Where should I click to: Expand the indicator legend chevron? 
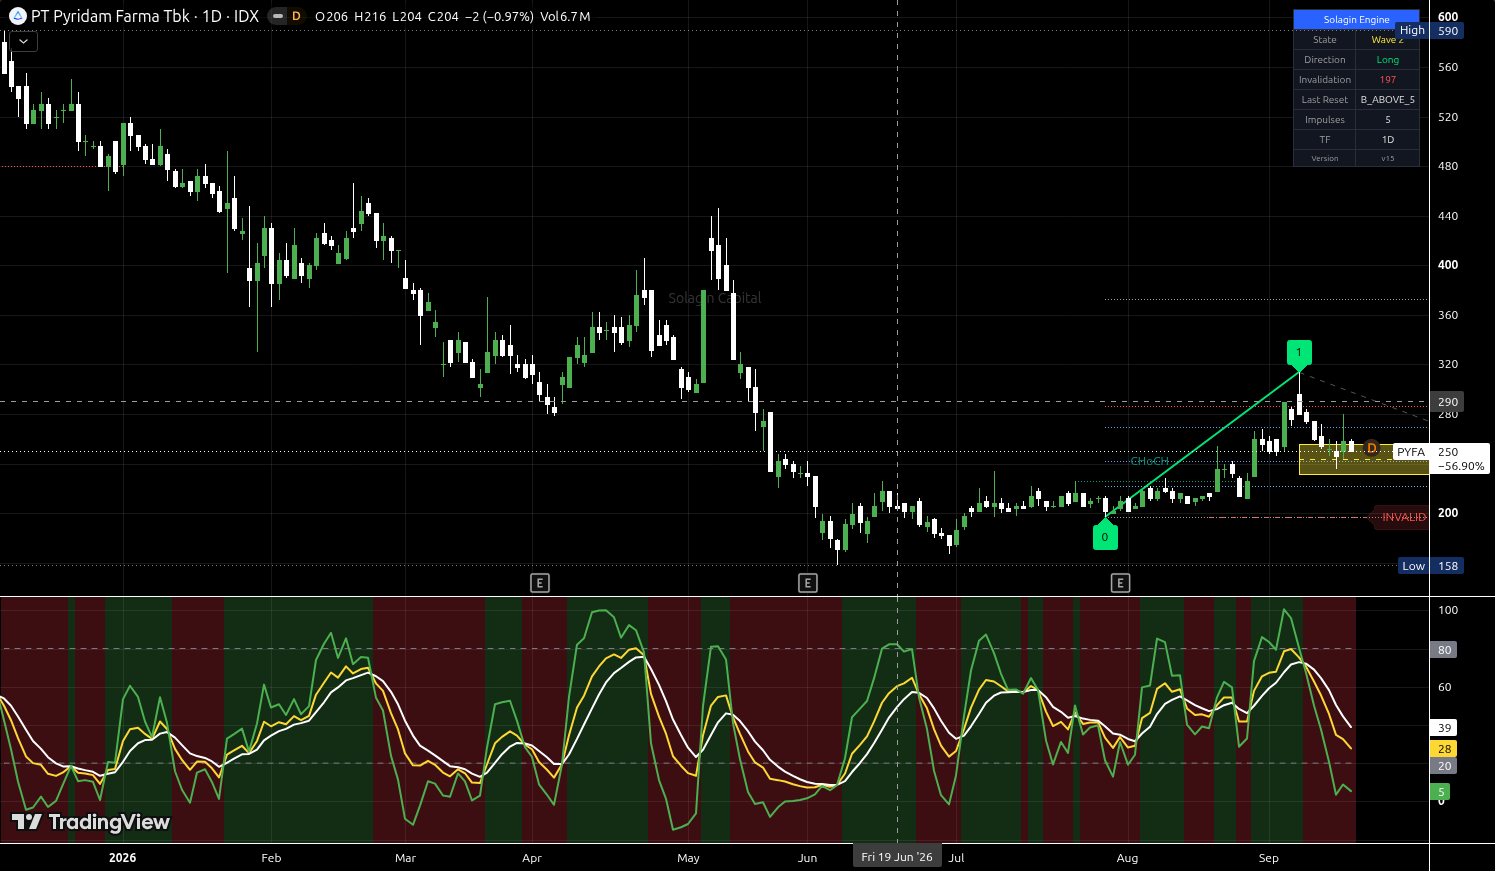tap(23, 41)
